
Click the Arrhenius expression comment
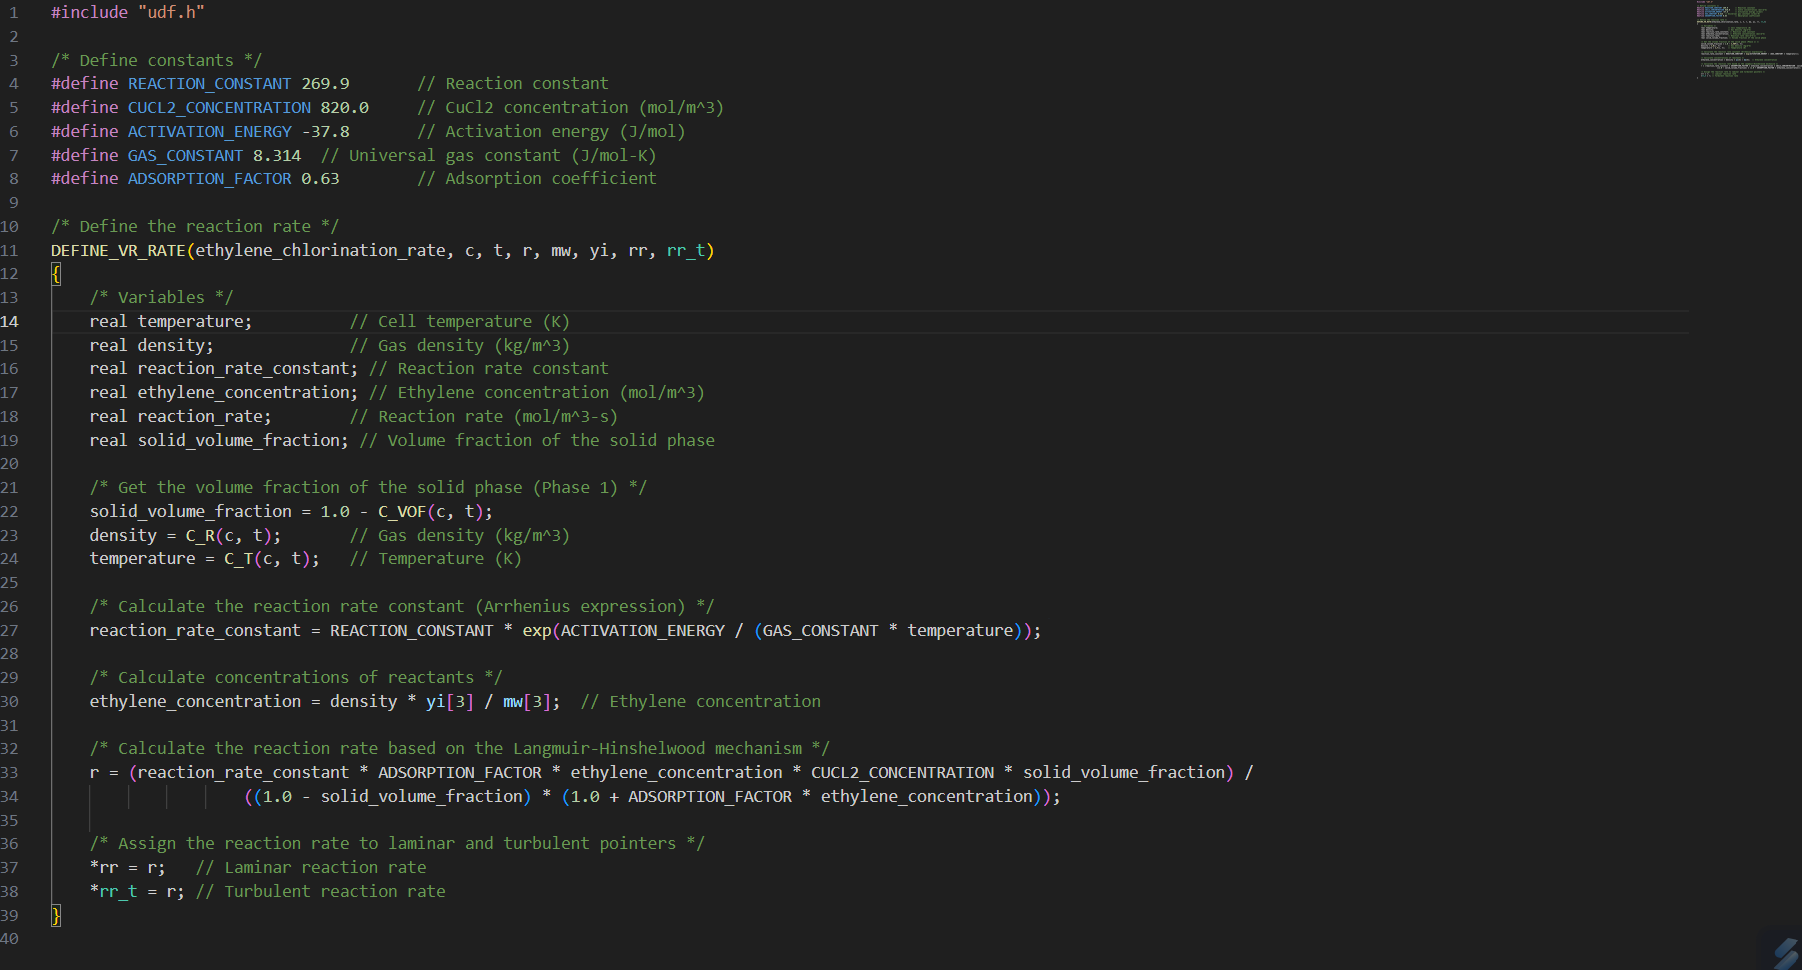402,606
